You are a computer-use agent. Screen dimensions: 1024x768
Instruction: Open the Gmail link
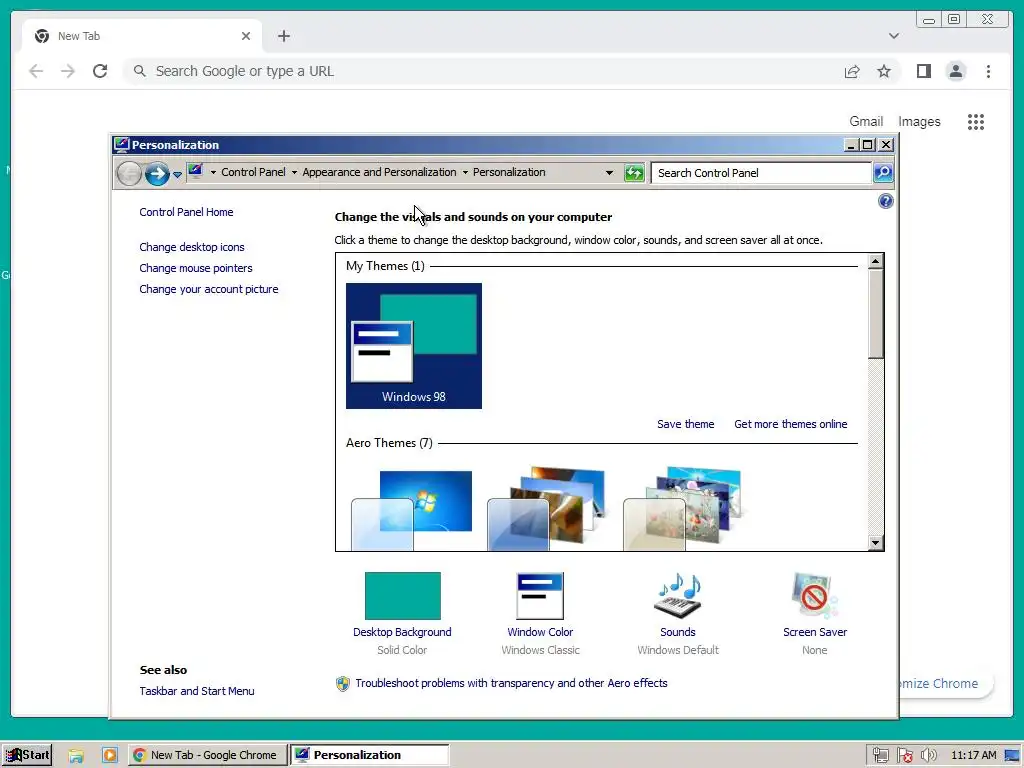866,121
